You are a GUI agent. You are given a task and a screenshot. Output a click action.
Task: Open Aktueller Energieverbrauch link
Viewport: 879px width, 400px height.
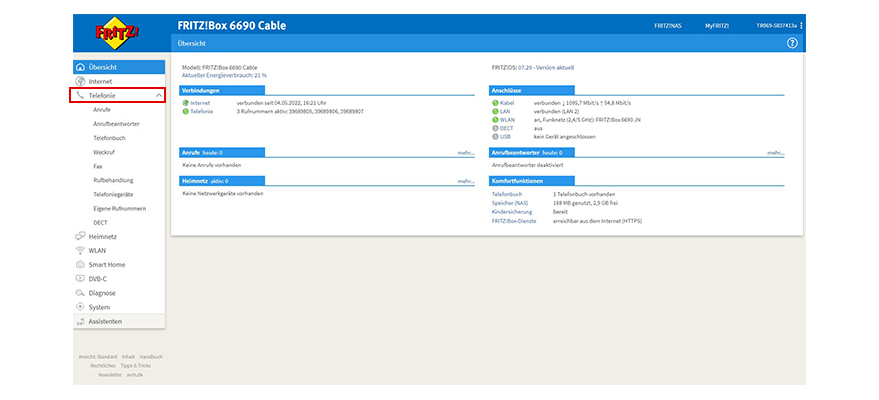223,75
